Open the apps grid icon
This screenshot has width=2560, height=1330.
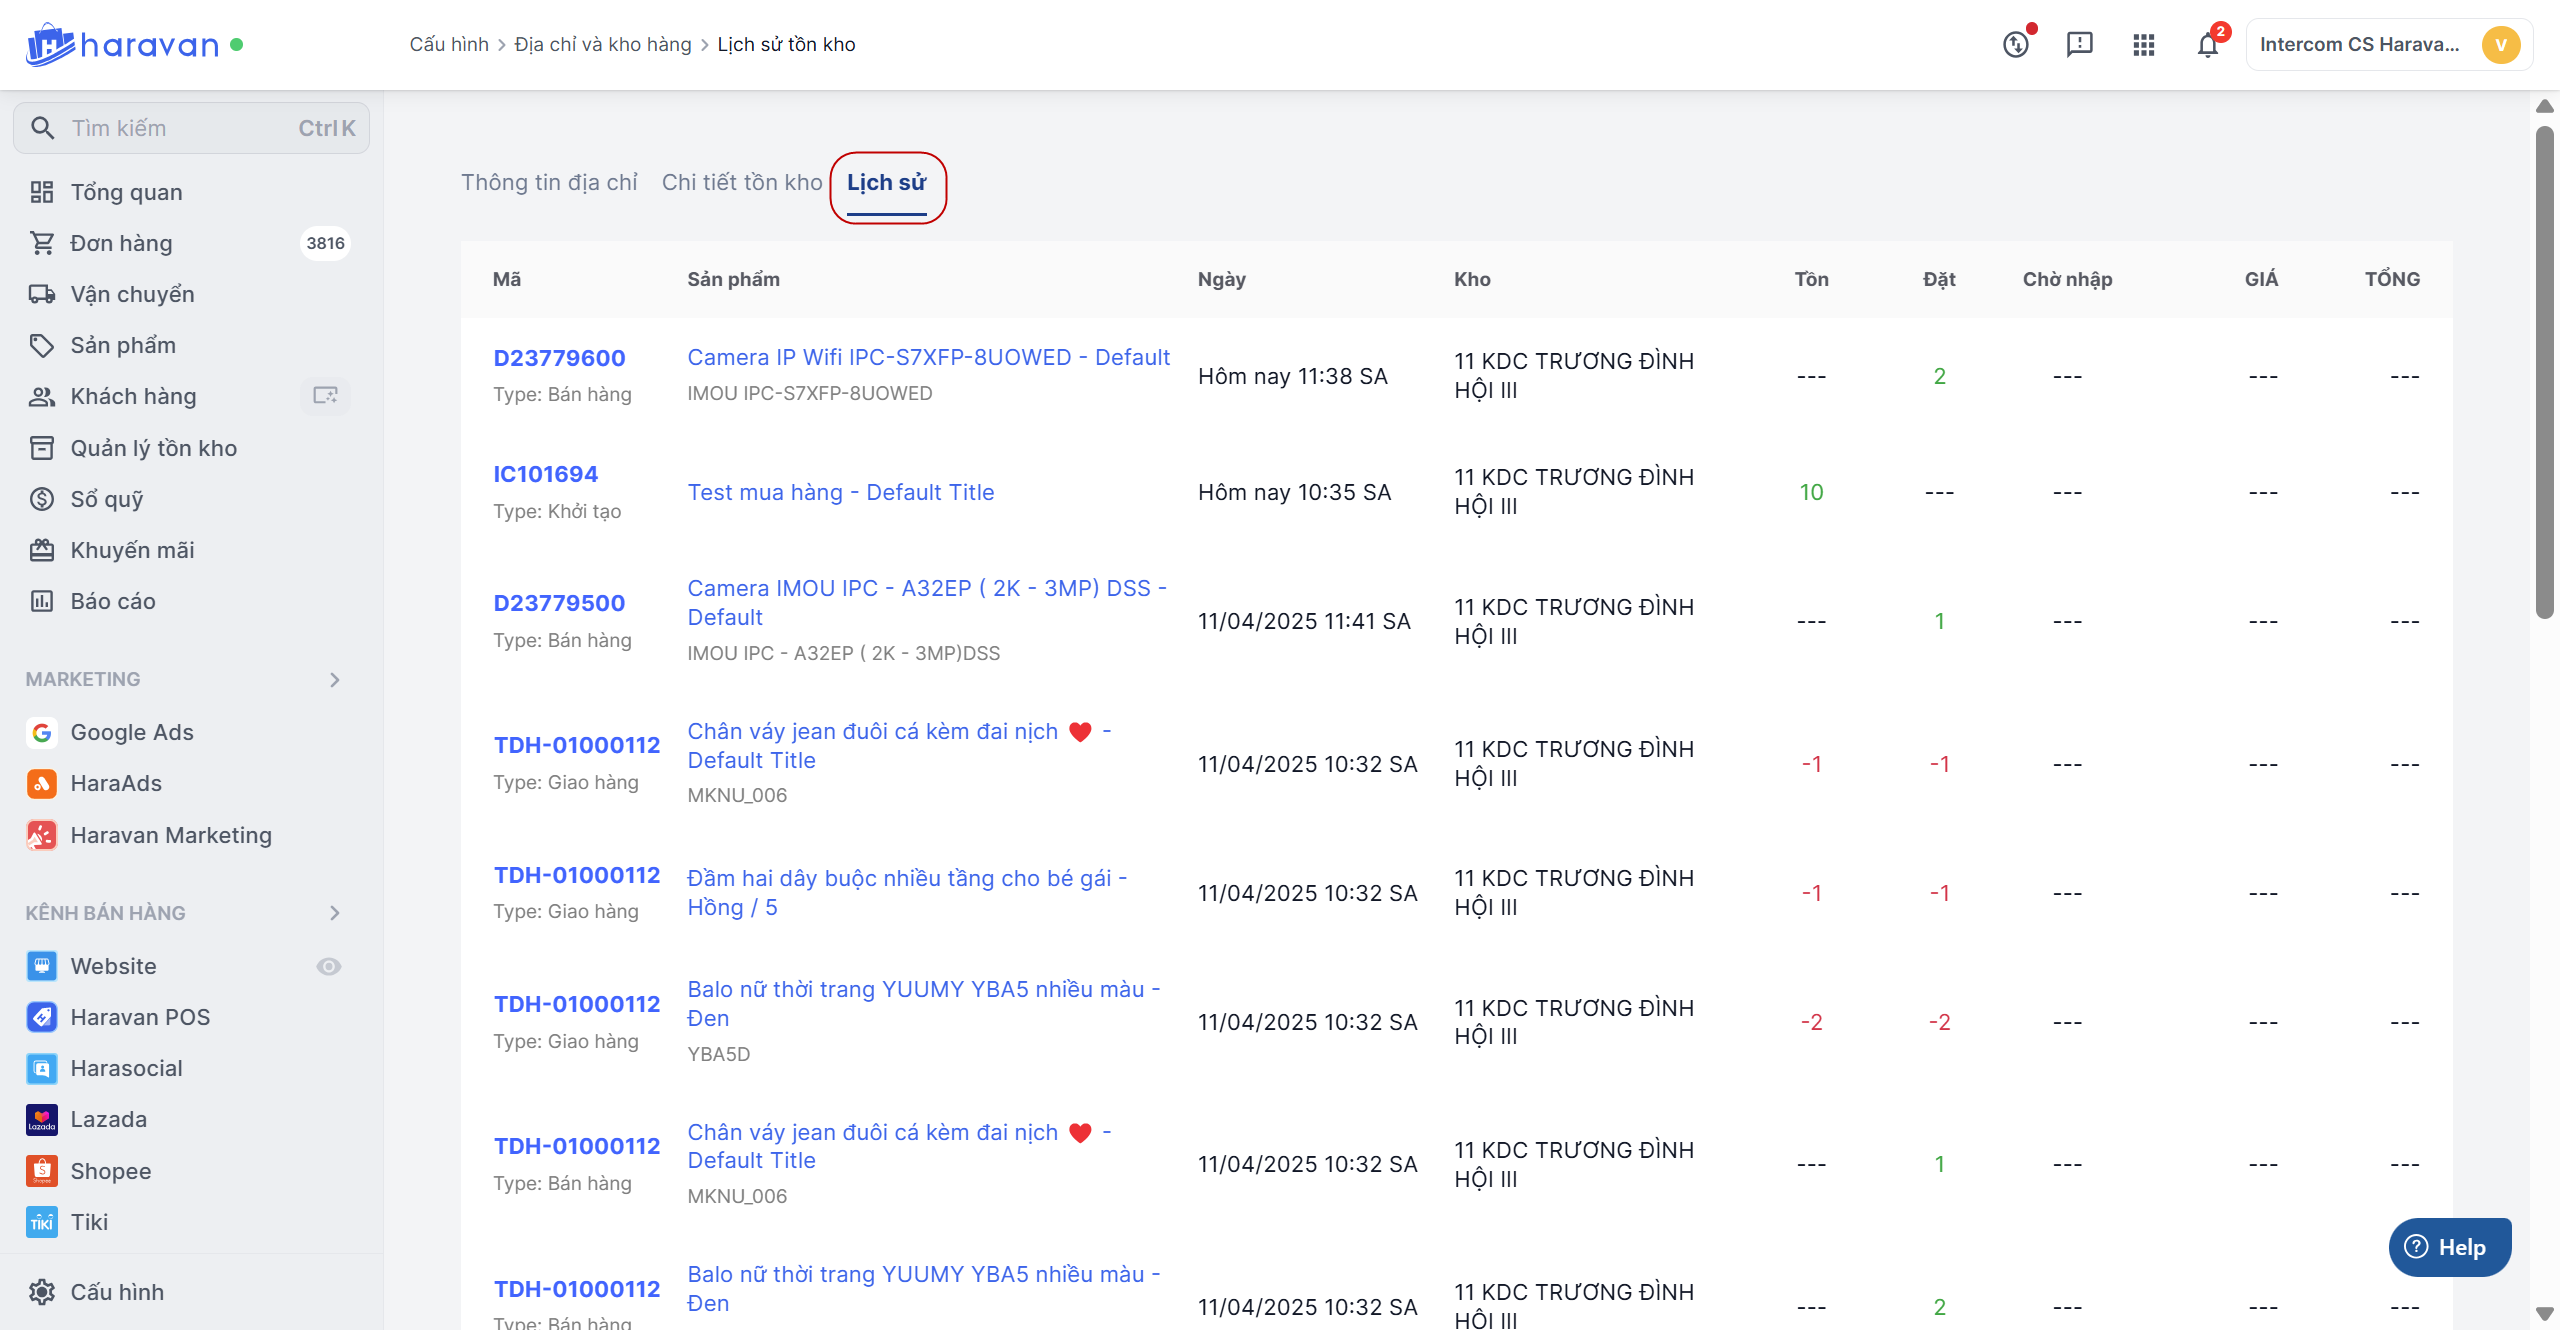2143,45
